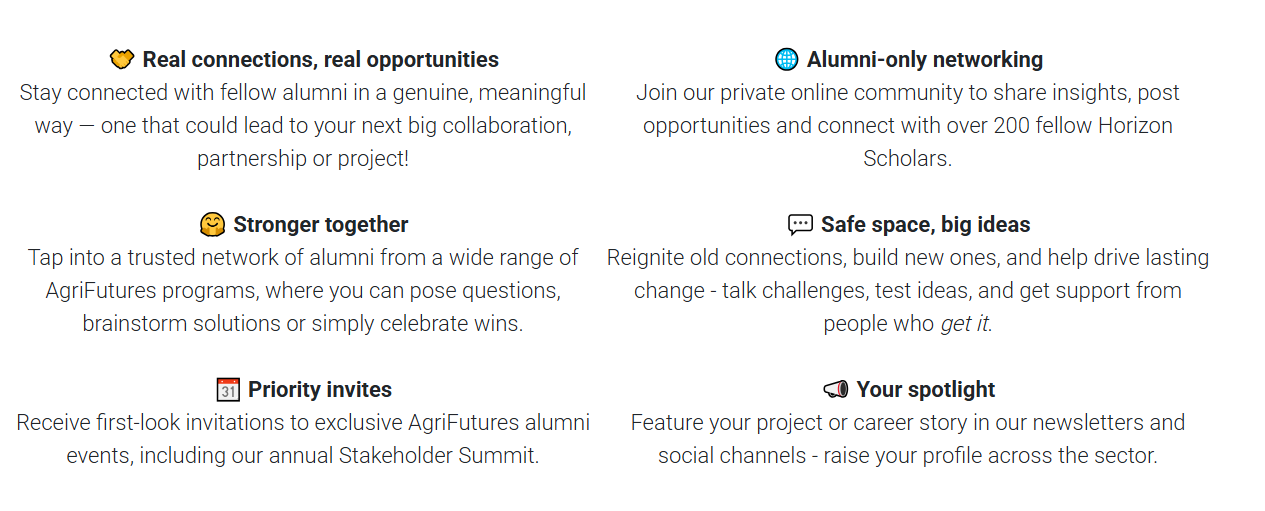Image resolution: width=1265 pixels, height=511 pixels.
Task: Click the speech bubble icon
Action: click(x=800, y=225)
